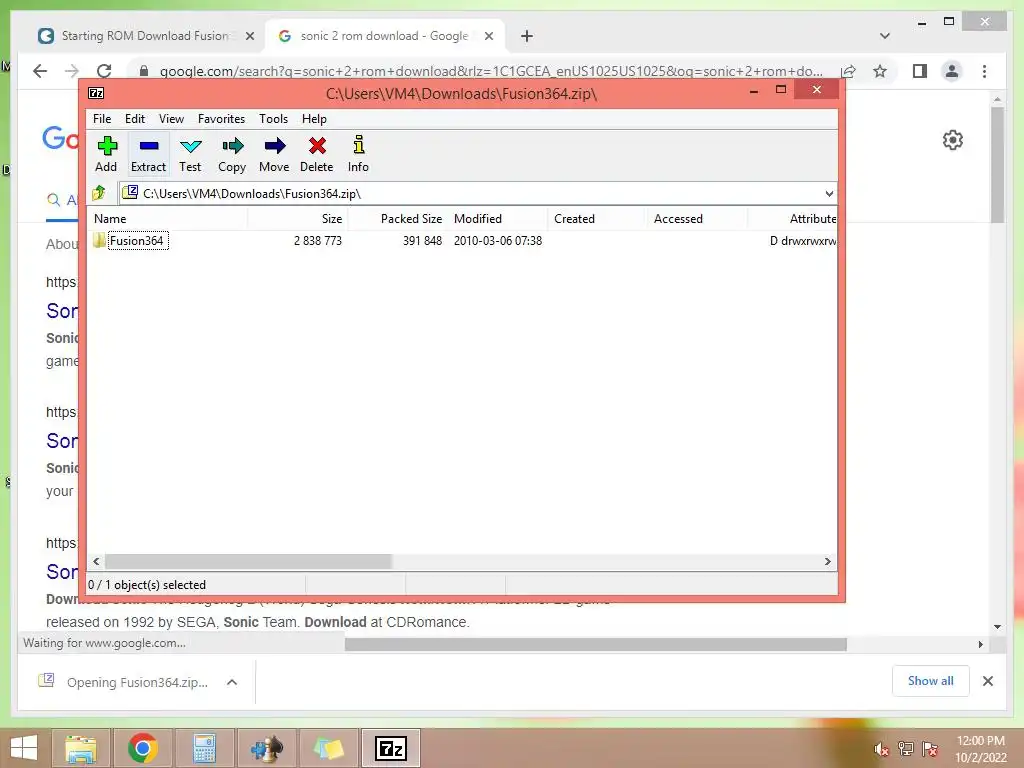Click the network tray icon
The image size is (1024, 768).
coord(905,749)
